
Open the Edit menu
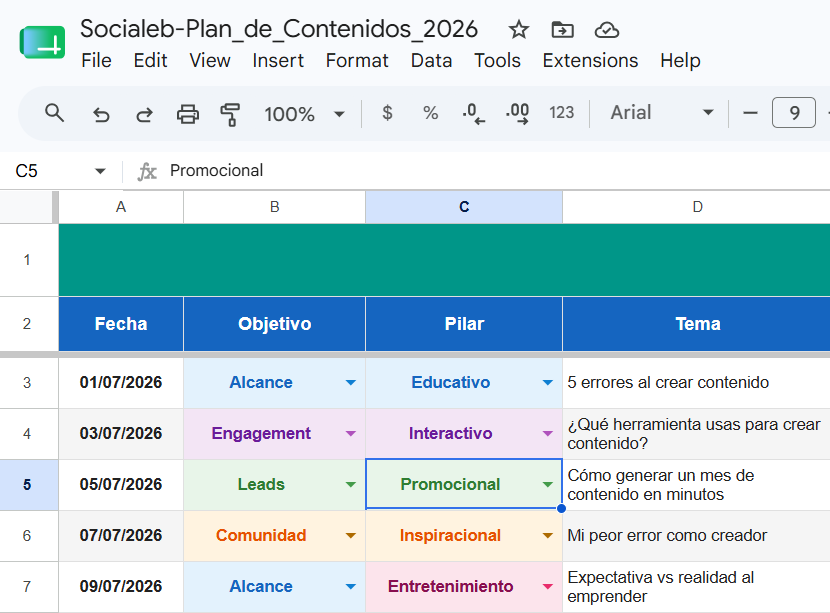coord(150,60)
